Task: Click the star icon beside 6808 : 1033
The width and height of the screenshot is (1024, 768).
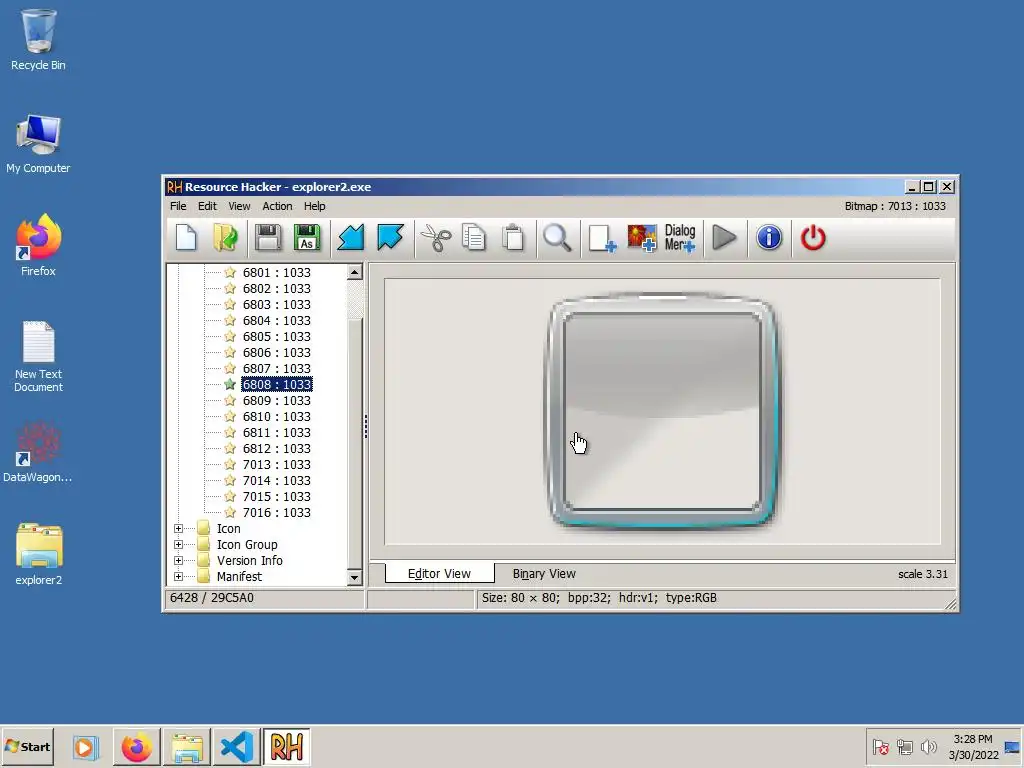Action: (x=230, y=385)
